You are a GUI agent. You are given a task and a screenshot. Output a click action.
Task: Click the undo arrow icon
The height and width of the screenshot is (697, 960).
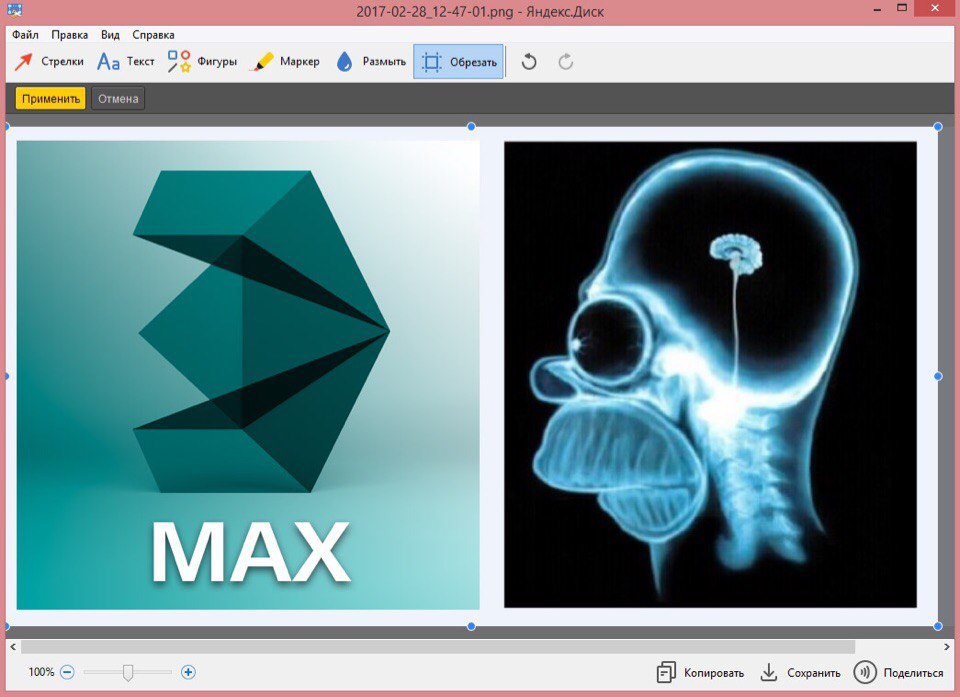[529, 62]
